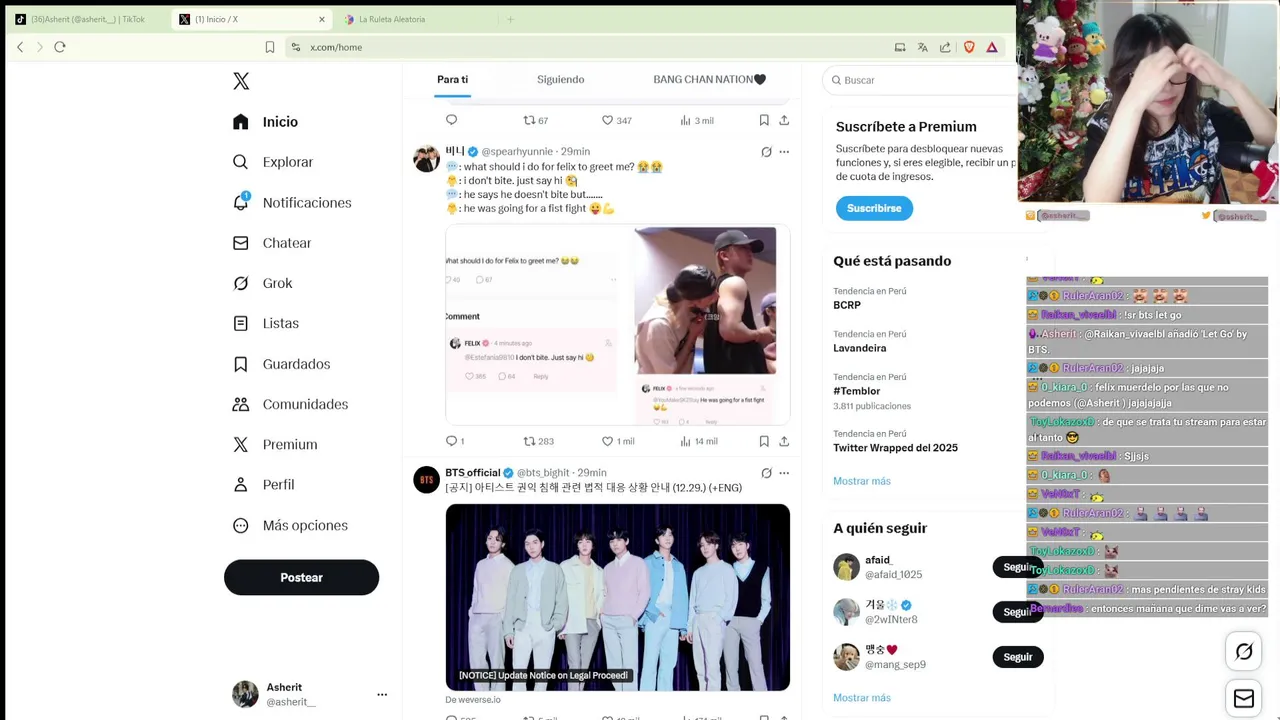Open Listas in the sidebar

click(265, 323)
